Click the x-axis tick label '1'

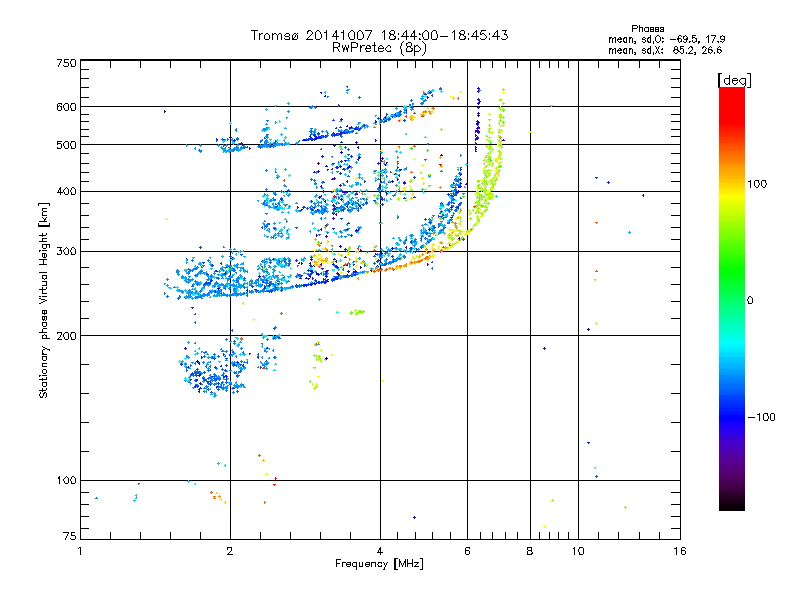point(80,551)
